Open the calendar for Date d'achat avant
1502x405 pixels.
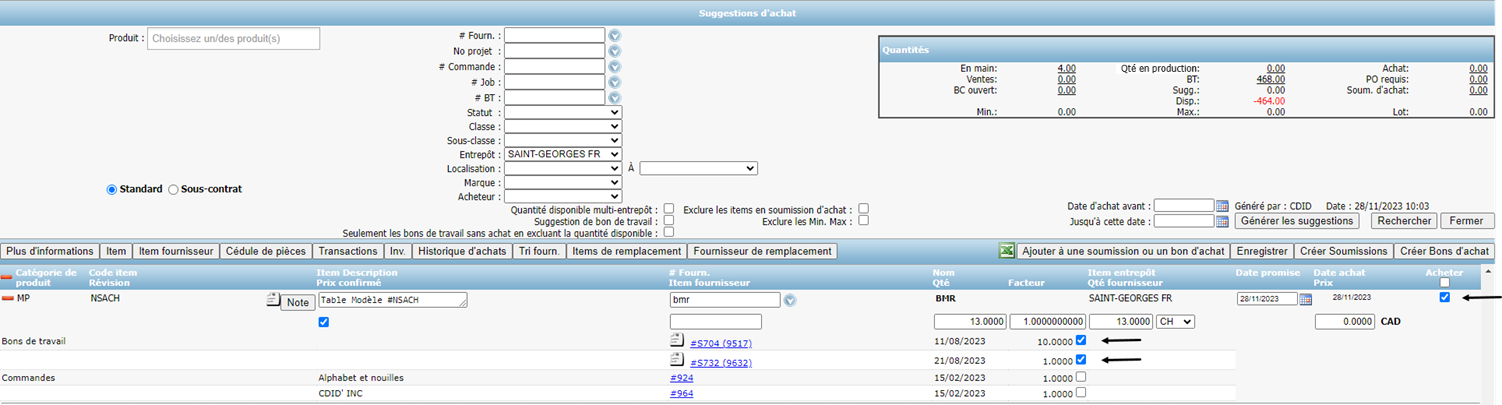1221,205
